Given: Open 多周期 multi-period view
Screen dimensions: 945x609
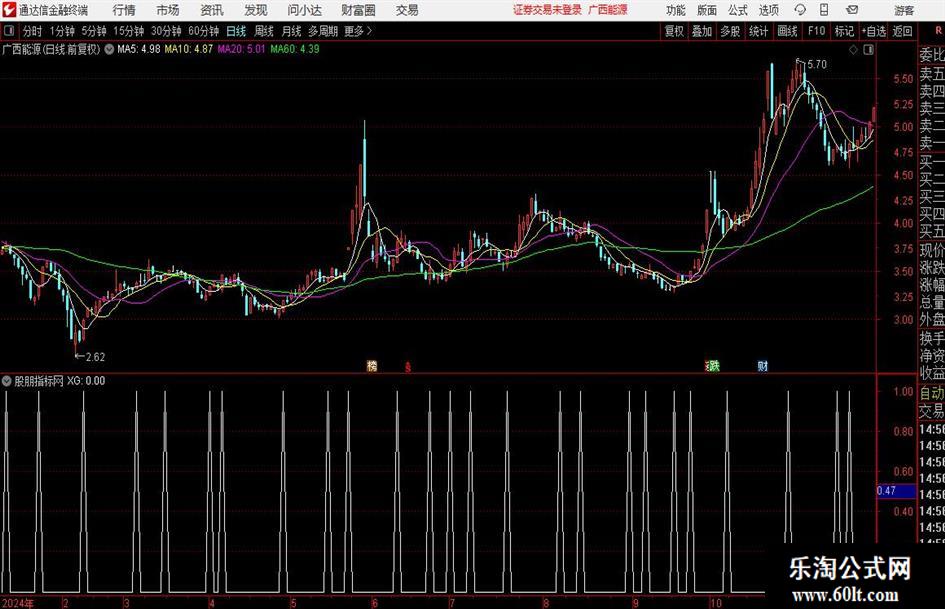Looking at the screenshot, I should click(323, 31).
